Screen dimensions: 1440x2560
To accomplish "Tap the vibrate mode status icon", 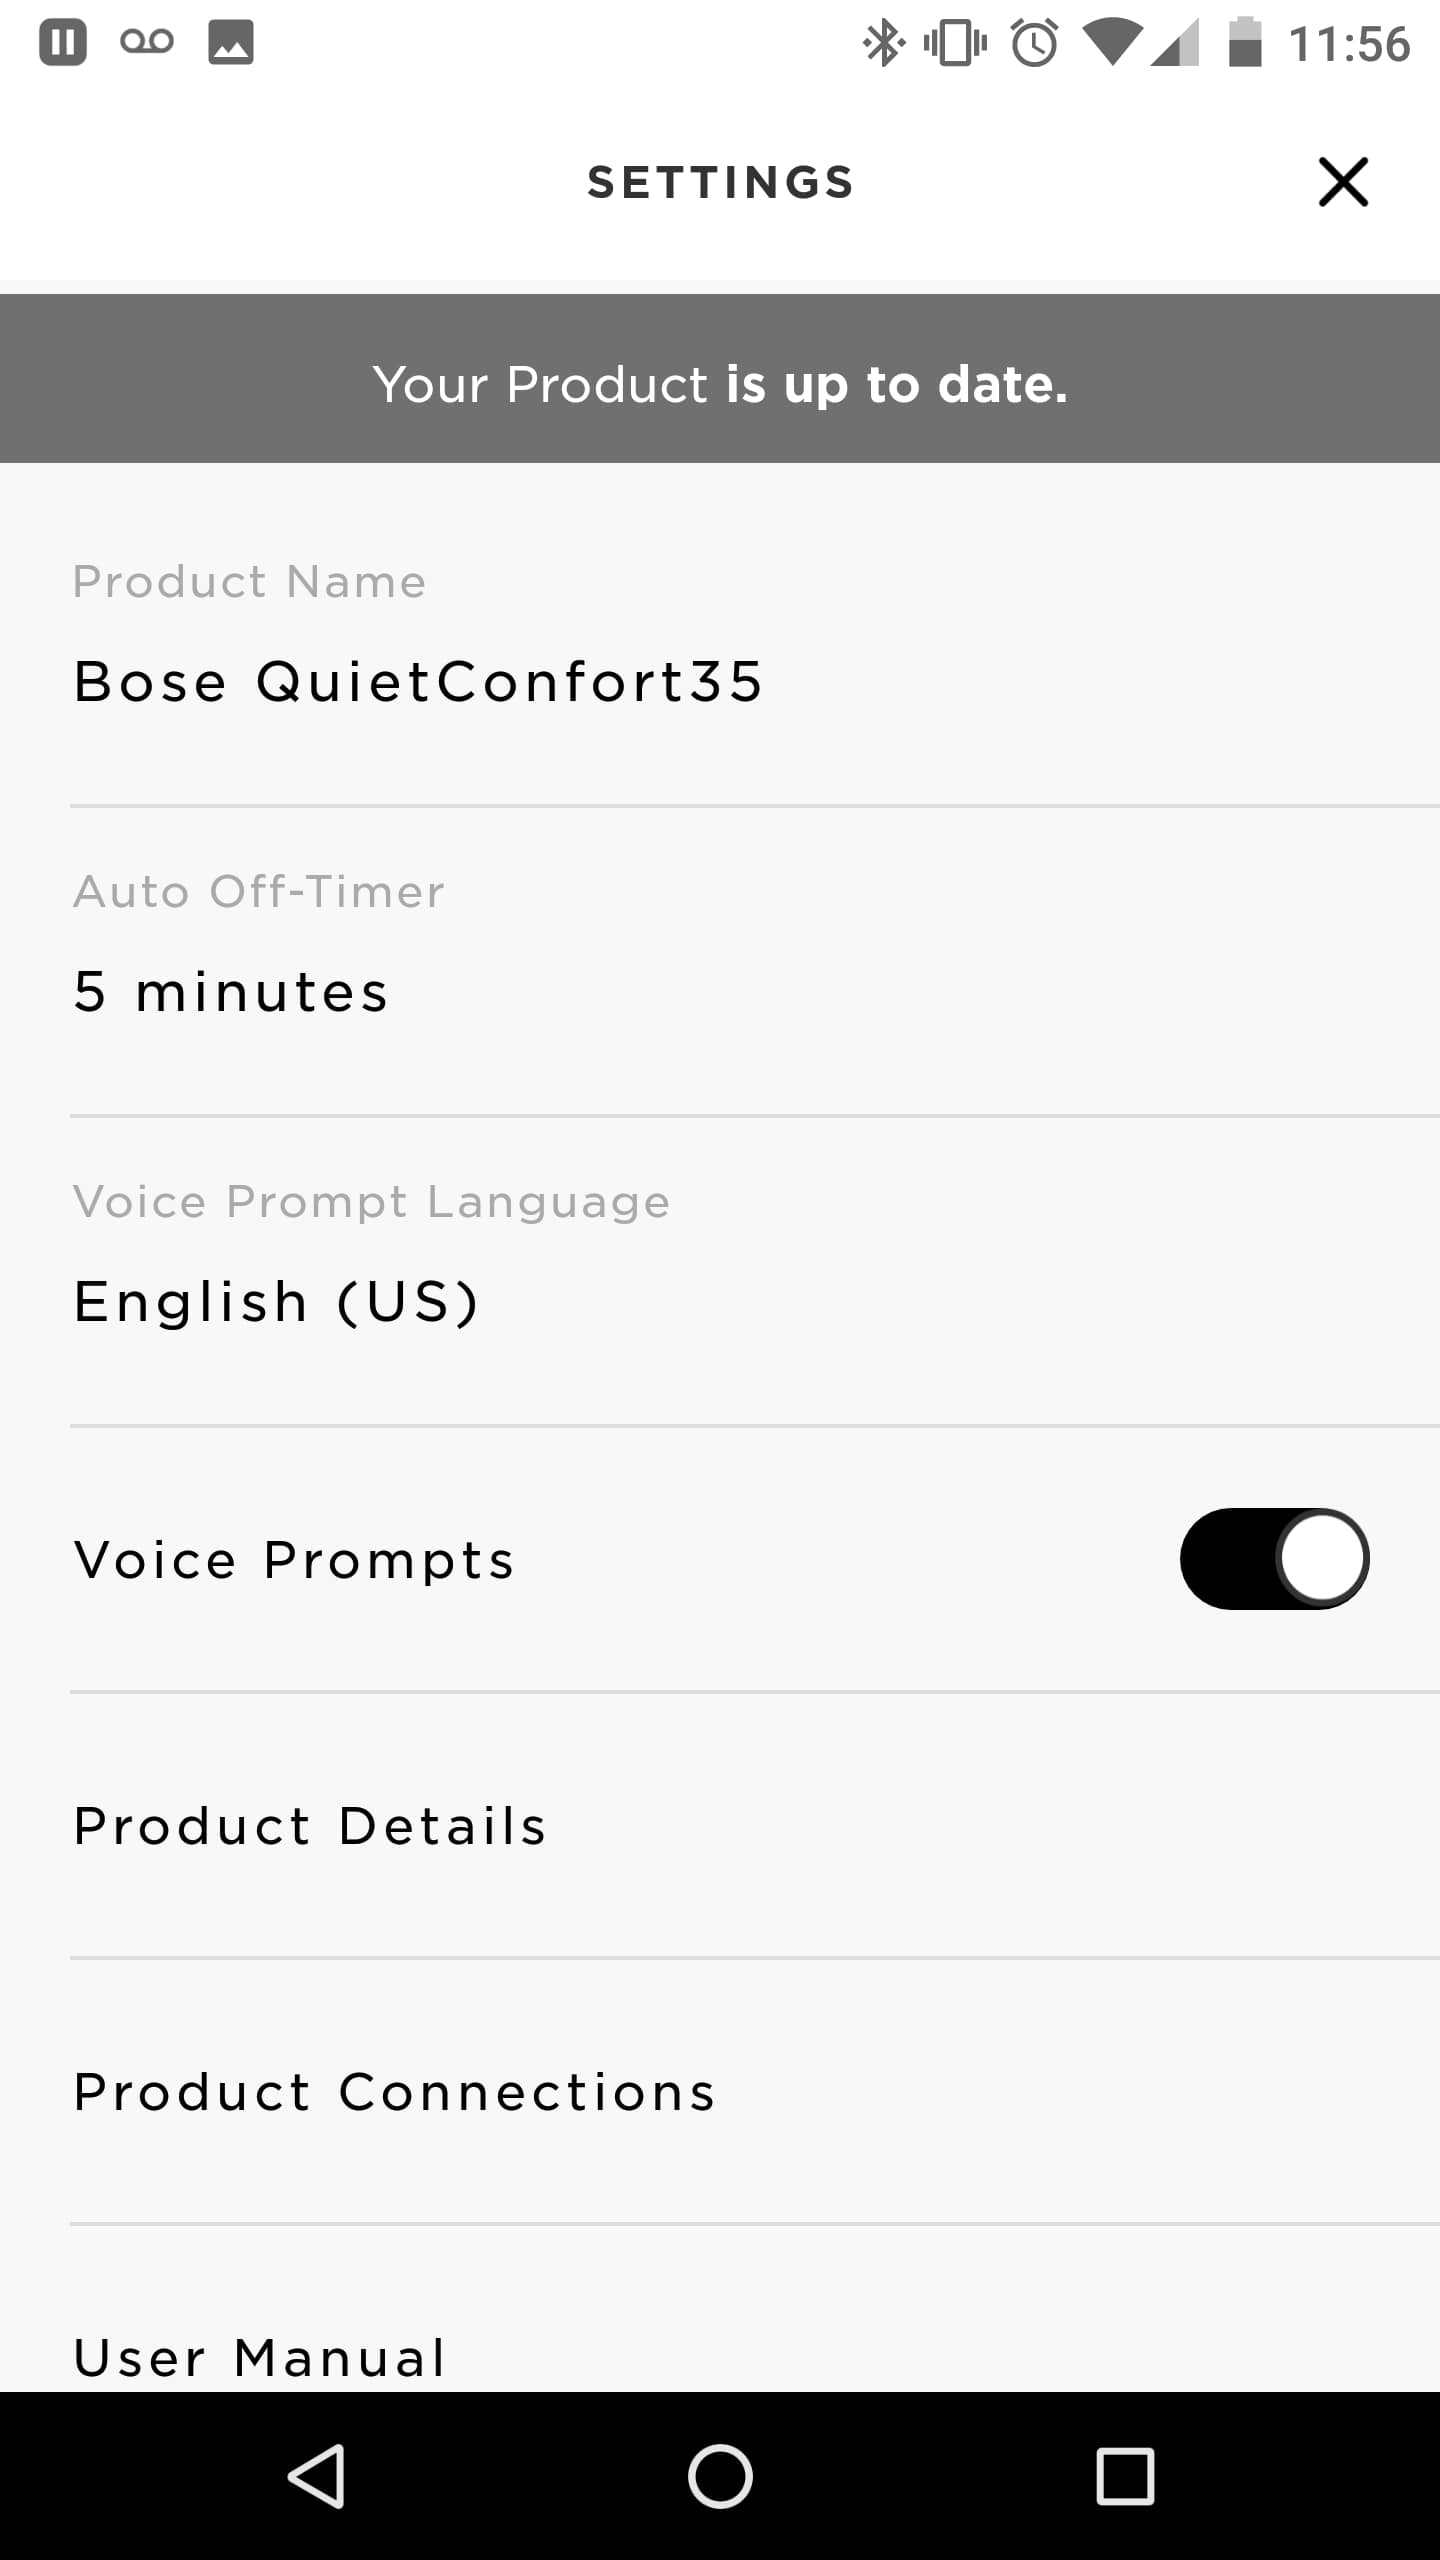I will pos(955,44).
